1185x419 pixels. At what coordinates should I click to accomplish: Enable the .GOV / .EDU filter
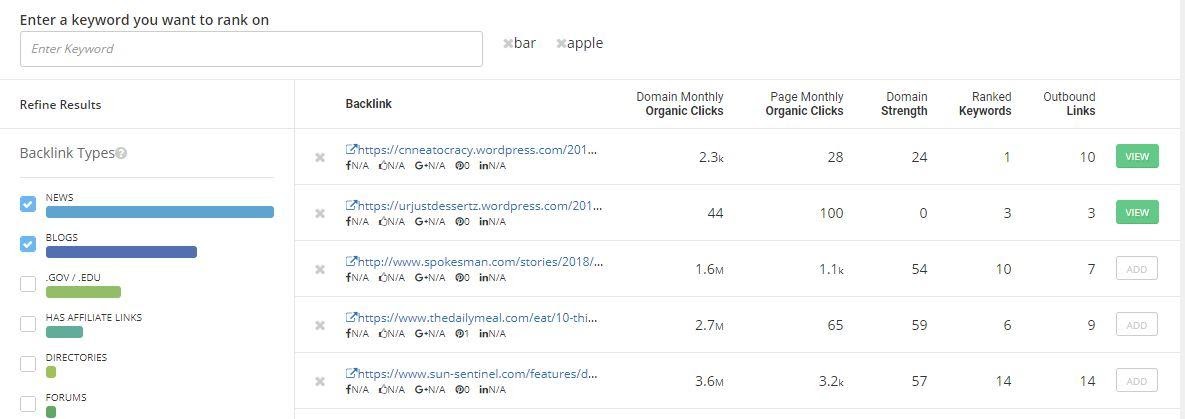pos(28,284)
